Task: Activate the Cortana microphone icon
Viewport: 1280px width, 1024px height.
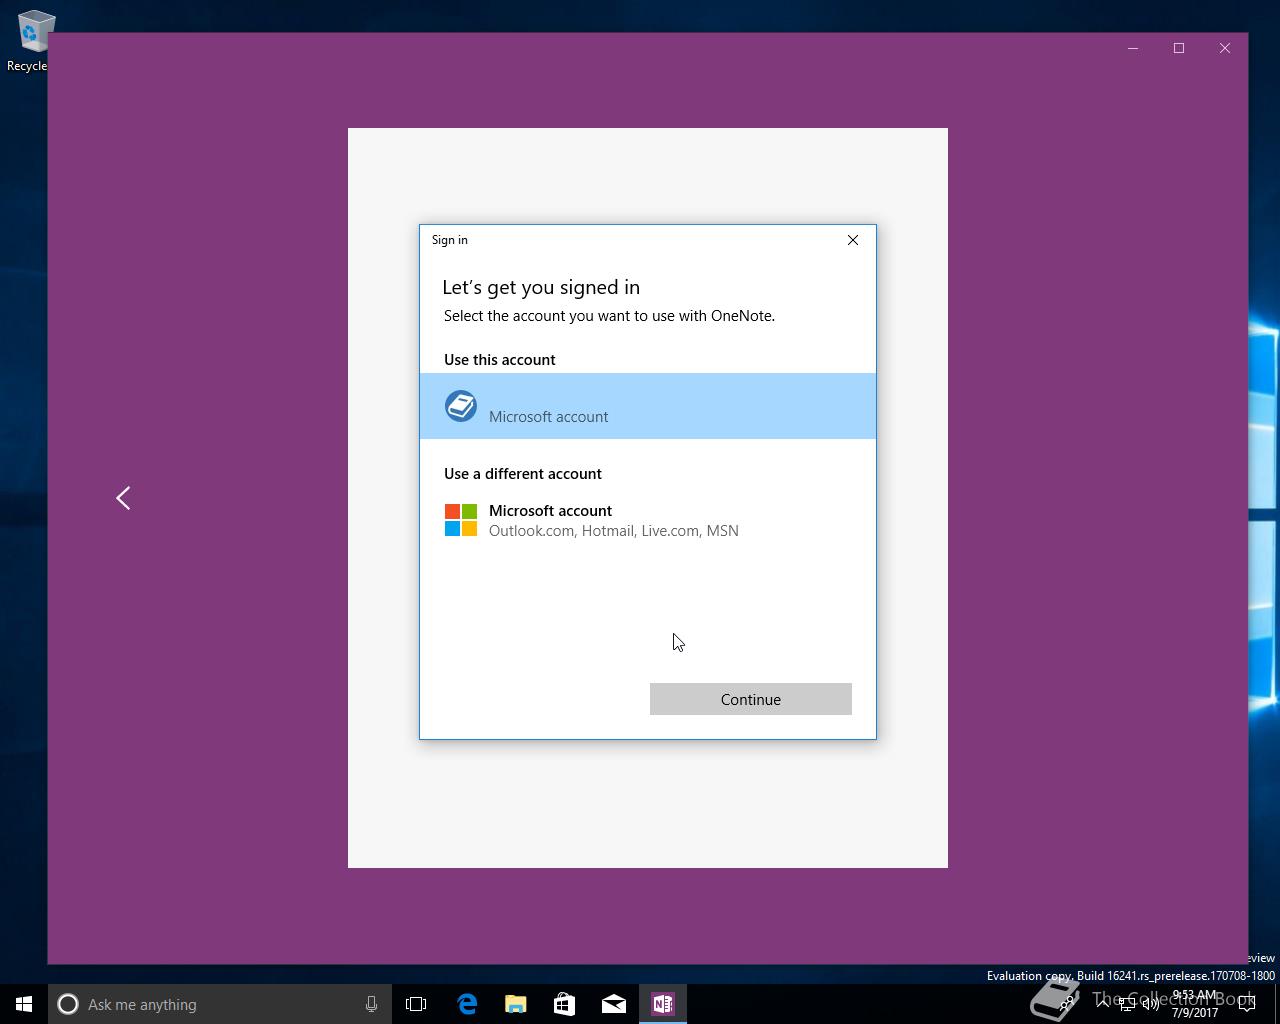Action: tap(371, 1004)
